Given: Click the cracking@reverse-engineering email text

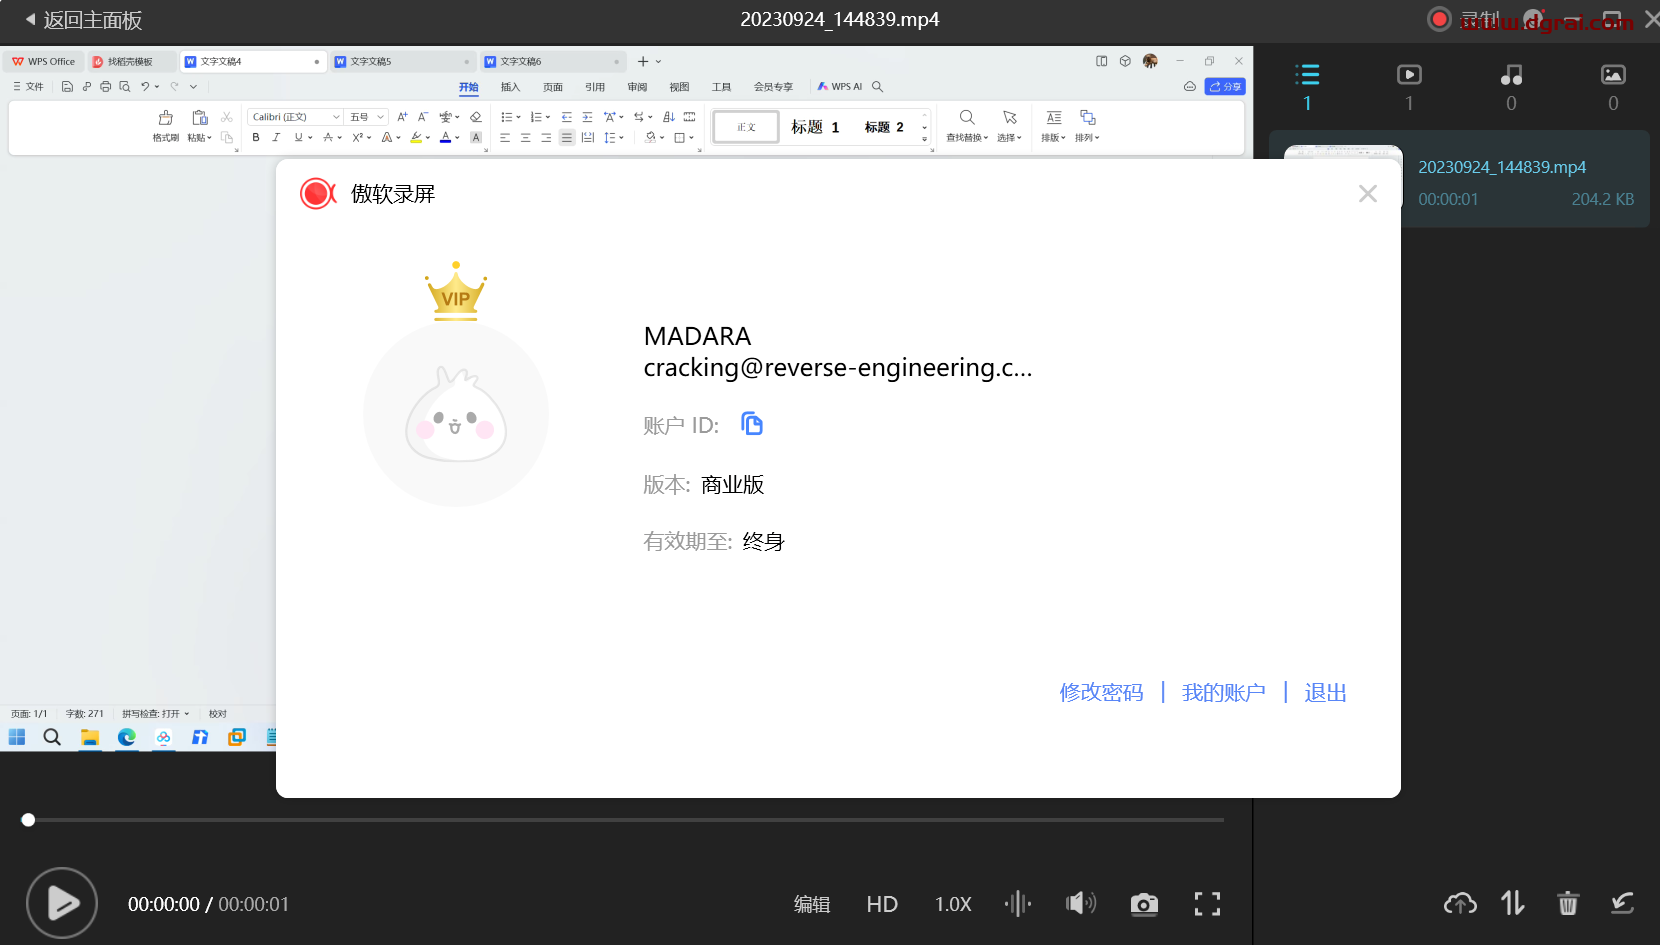Looking at the screenshot, I should click(838, 368).
